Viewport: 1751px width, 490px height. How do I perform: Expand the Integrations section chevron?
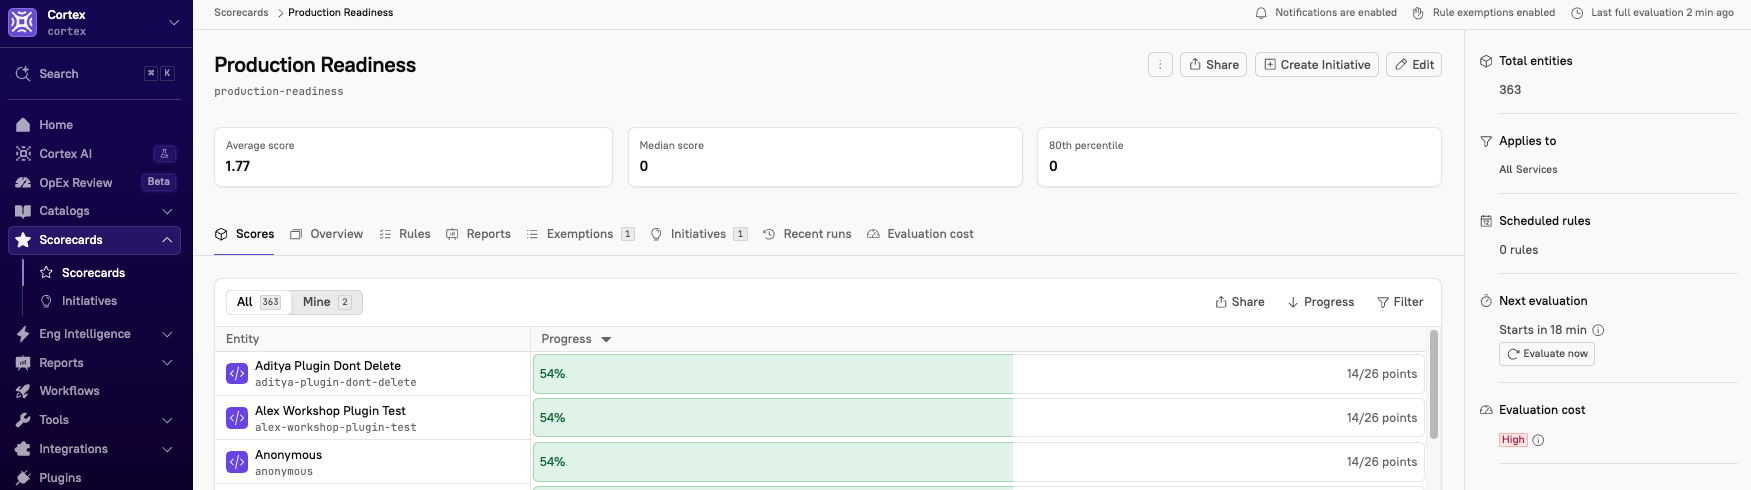pyautogui.click(x=167, y=449)
